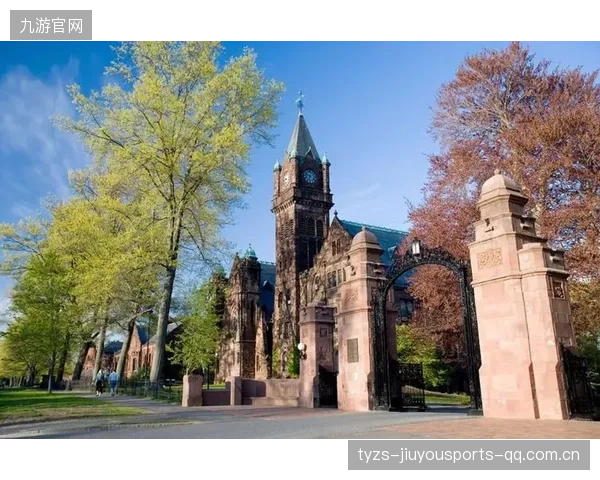Click the 九游官网 label
600x480 pixels.
pyautogui.click(x=51, y=25)
